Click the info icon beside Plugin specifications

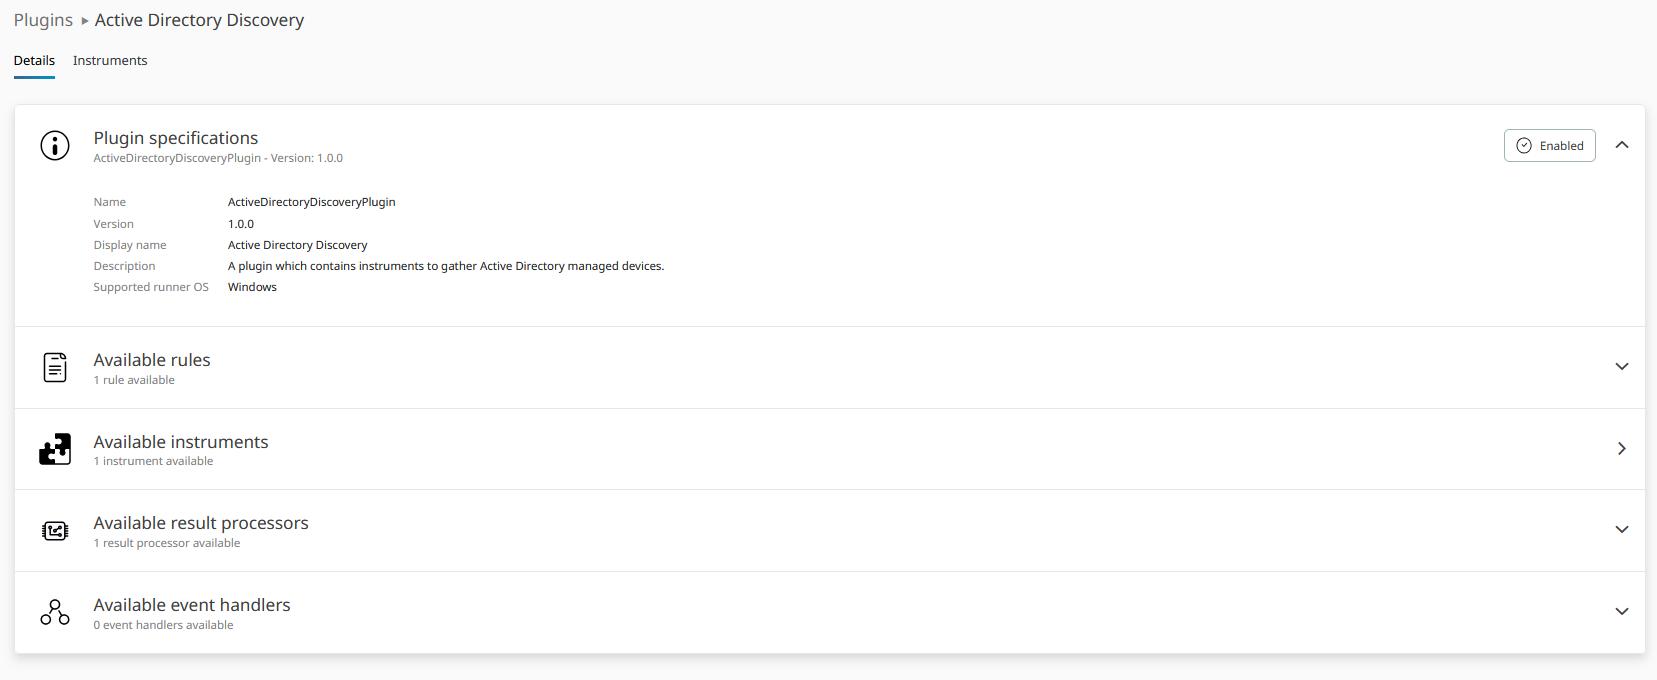point(55,146)
